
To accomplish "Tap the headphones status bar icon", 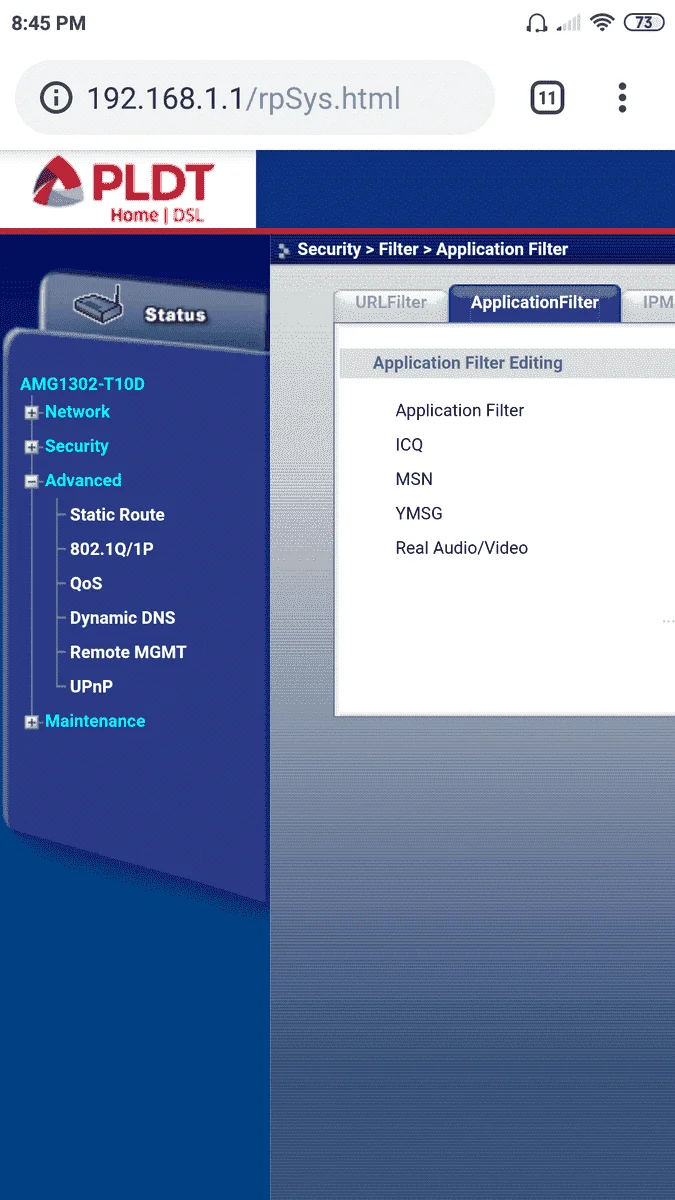I will click(x=537, y=22).
